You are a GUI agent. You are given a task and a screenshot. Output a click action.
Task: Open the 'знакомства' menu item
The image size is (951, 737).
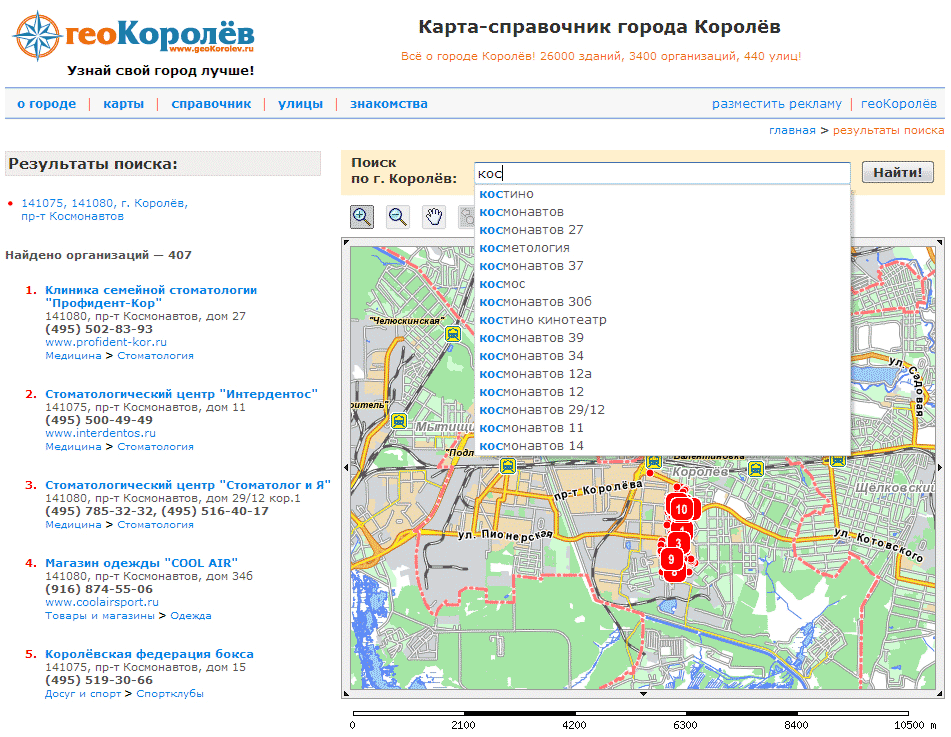pyautogui.click(x=389, y=104)
